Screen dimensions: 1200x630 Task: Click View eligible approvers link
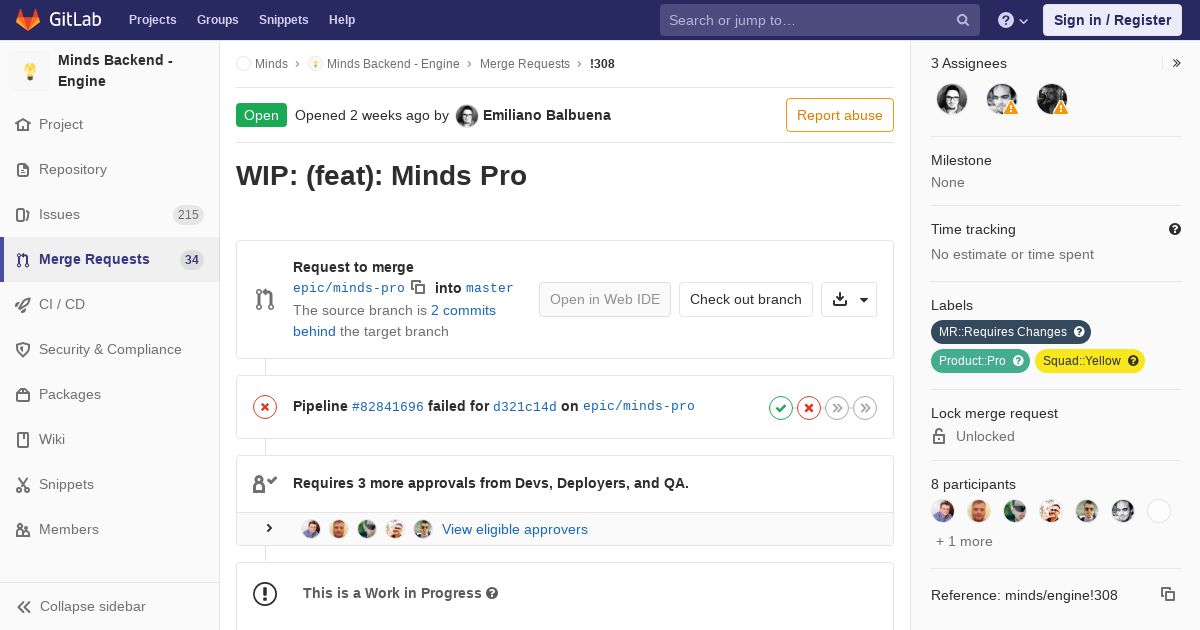click(x=515, y=529)
